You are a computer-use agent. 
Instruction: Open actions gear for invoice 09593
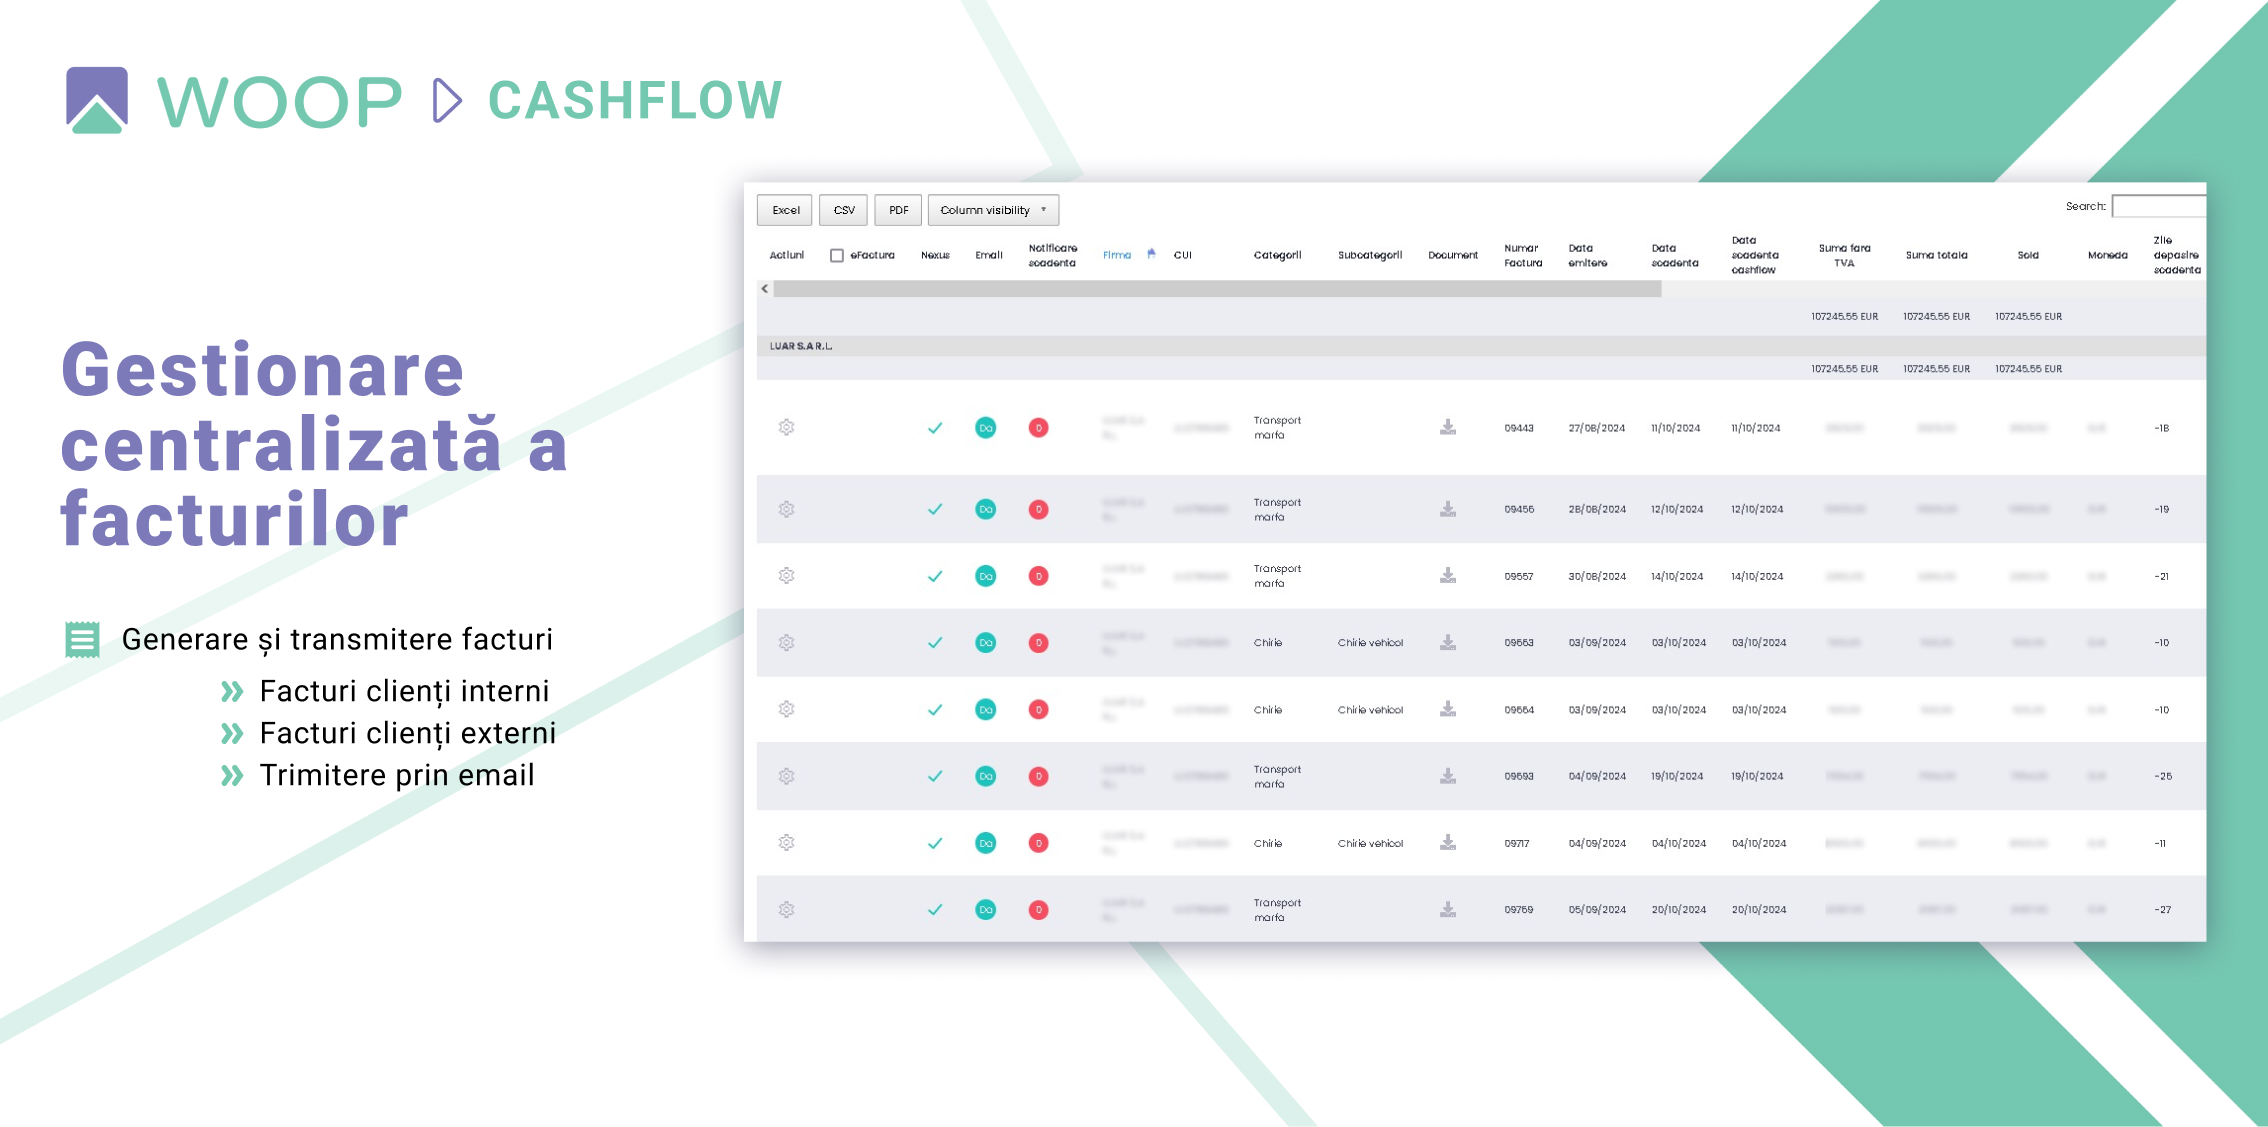click(787, 776)
